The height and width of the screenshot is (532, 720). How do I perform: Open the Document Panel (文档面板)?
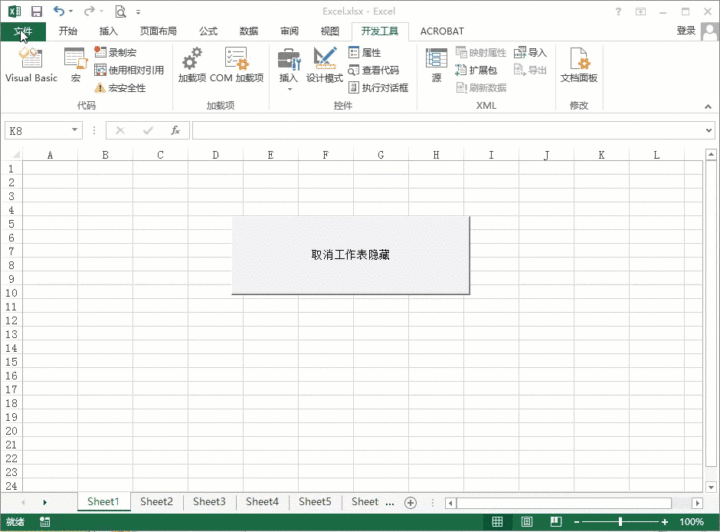(579, 65)
